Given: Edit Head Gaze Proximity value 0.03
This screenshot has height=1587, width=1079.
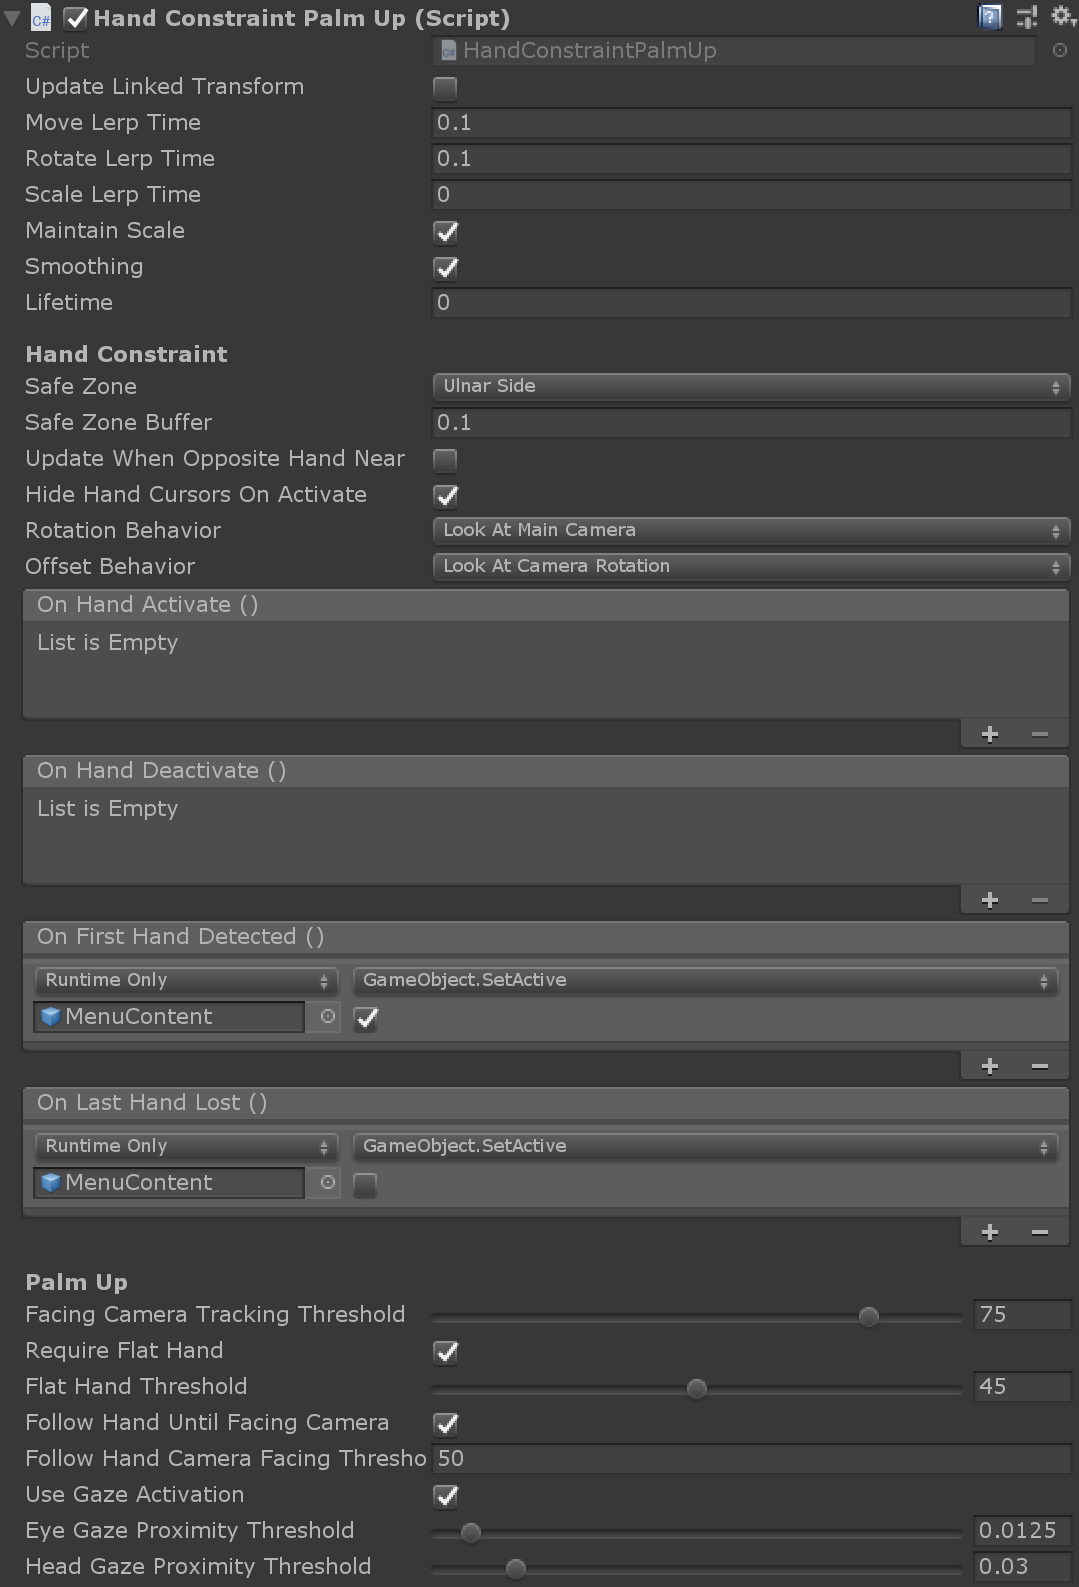Looking at the screenshot, I should pyautogui.click(x=1022, y=1567).
